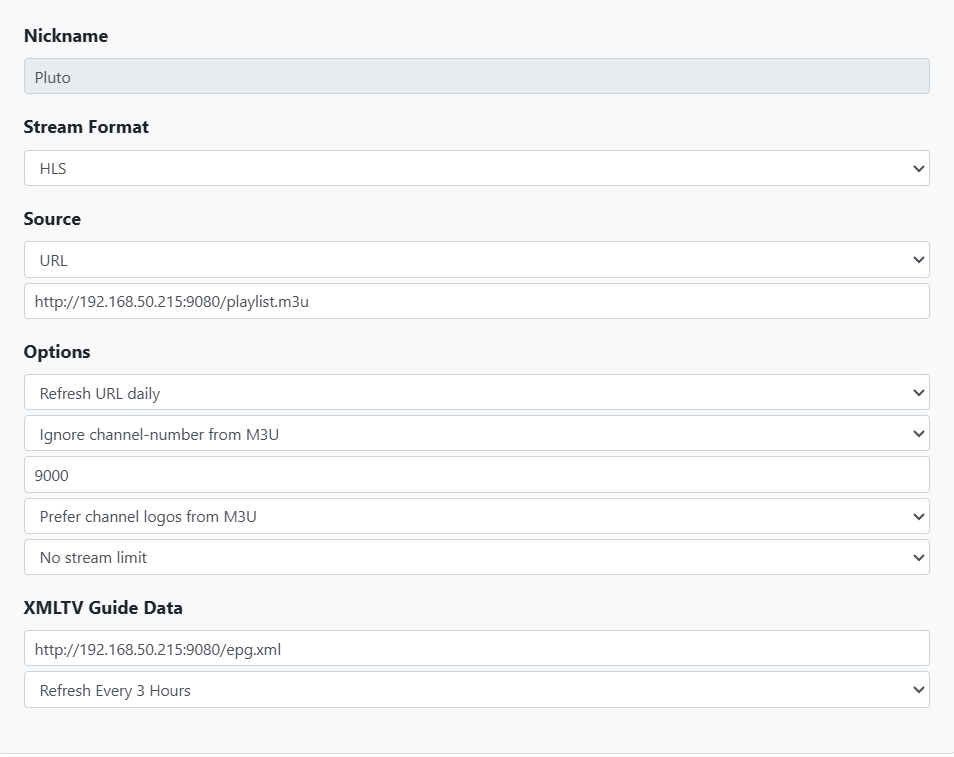Image resolution: width=954 pixels, height=757 pixels.
Task: Open the Source type dropdown showing URL
Action: (476, 260)
